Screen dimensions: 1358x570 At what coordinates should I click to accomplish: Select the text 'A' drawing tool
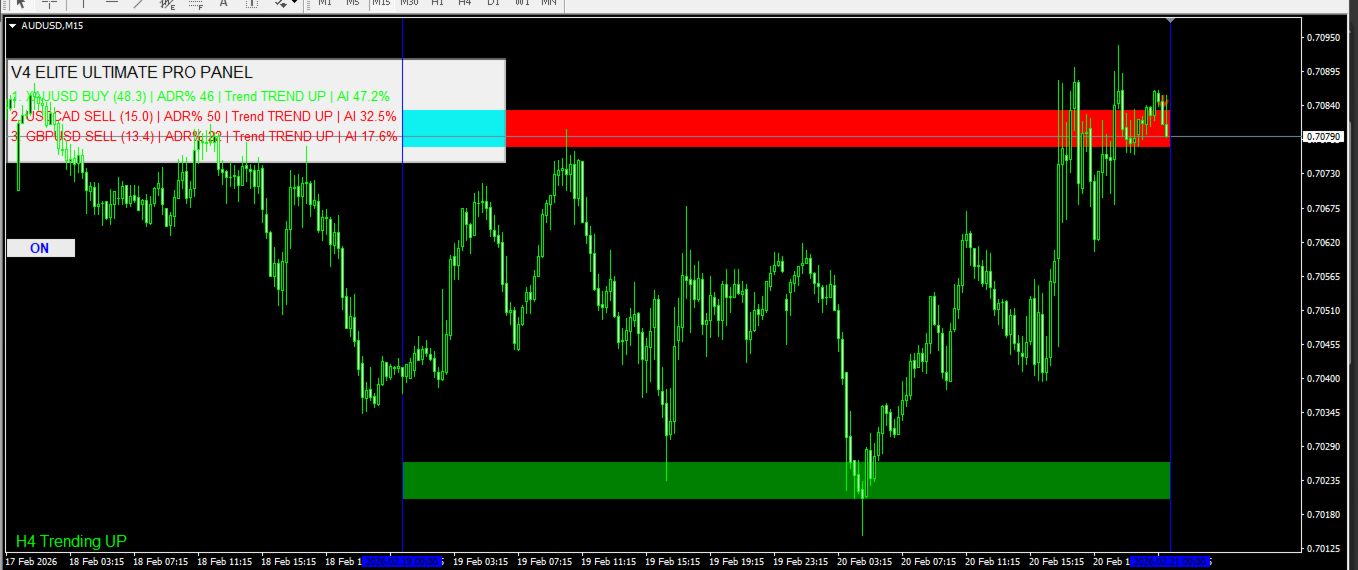tap(223, 3)
